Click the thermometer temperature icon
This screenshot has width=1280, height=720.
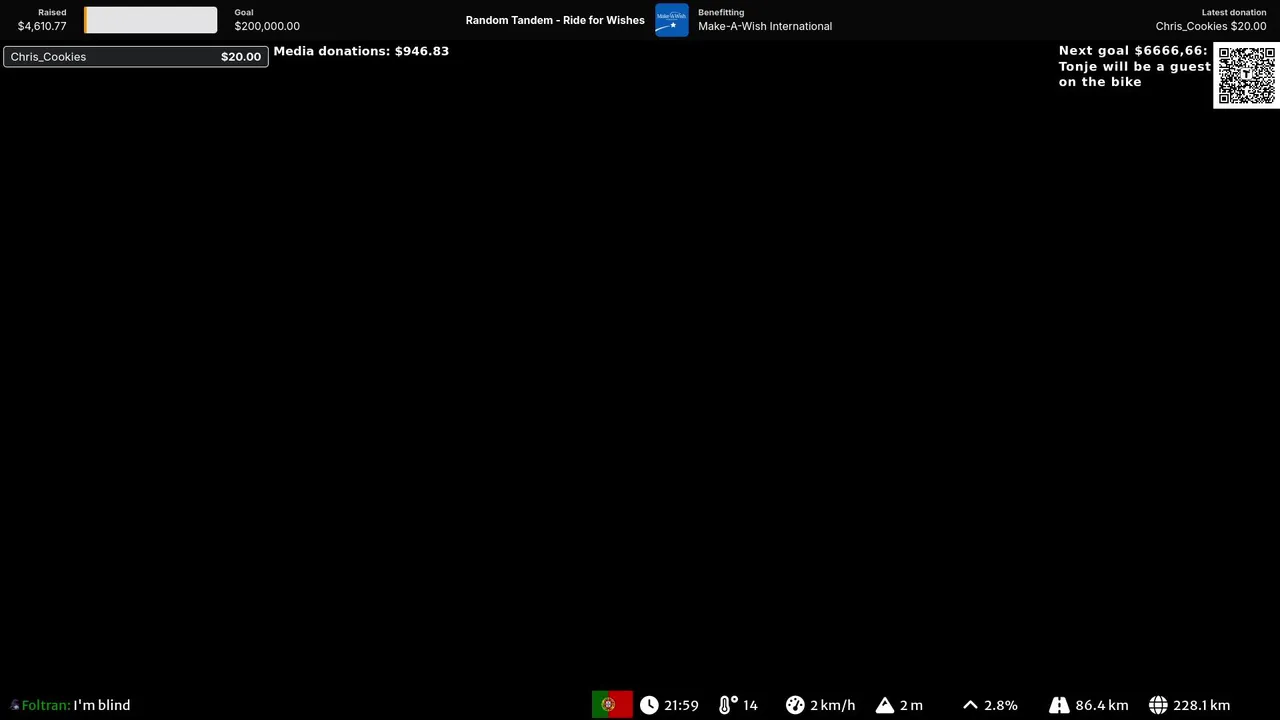click(727, 705)
